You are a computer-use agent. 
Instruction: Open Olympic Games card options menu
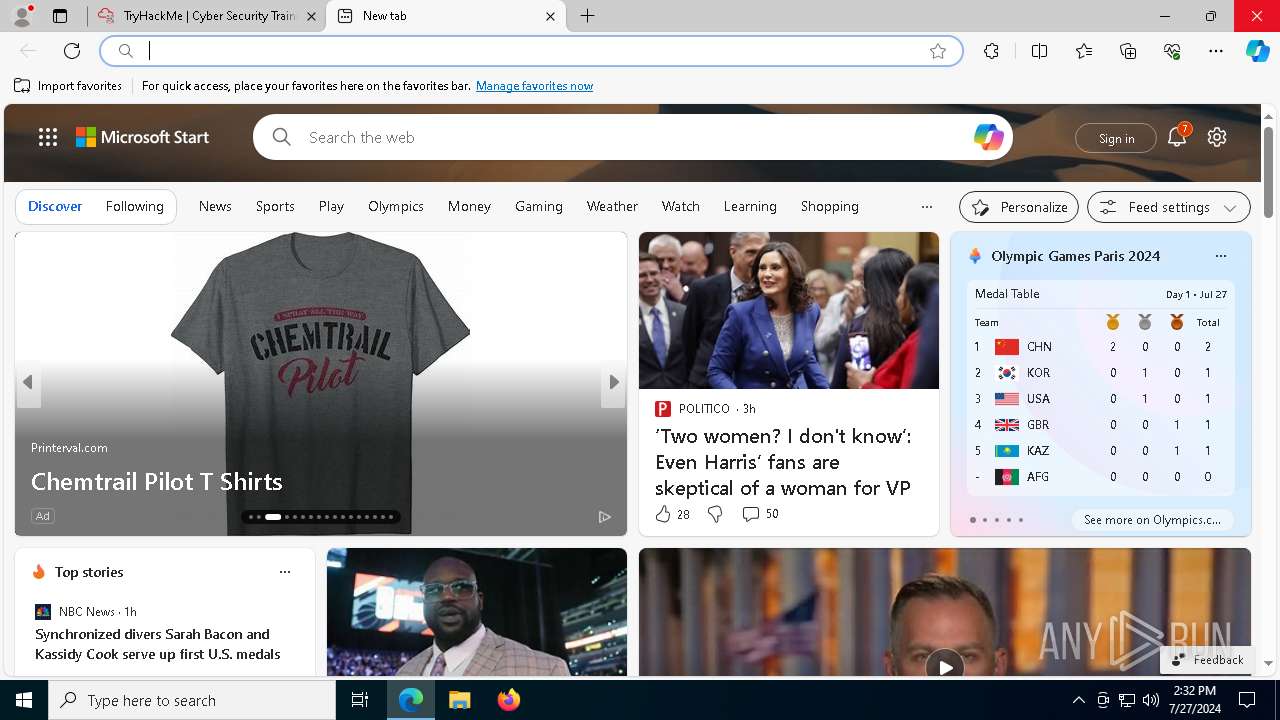[1221, 256]
